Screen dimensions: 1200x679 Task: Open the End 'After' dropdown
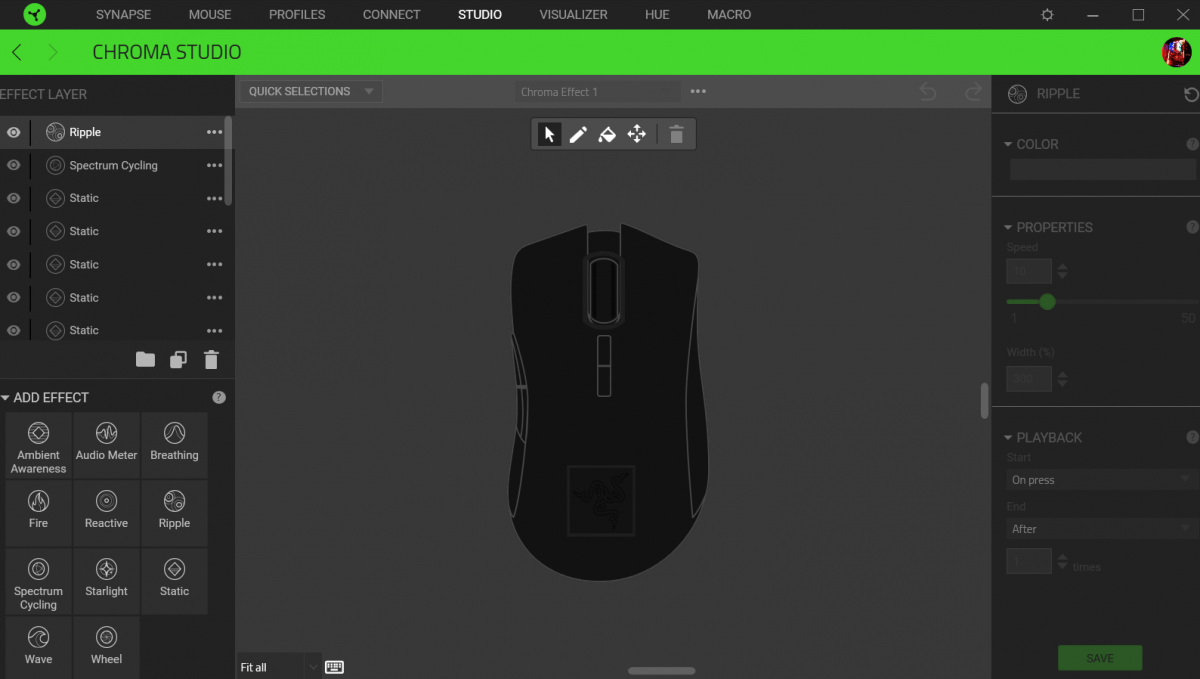1102,529
